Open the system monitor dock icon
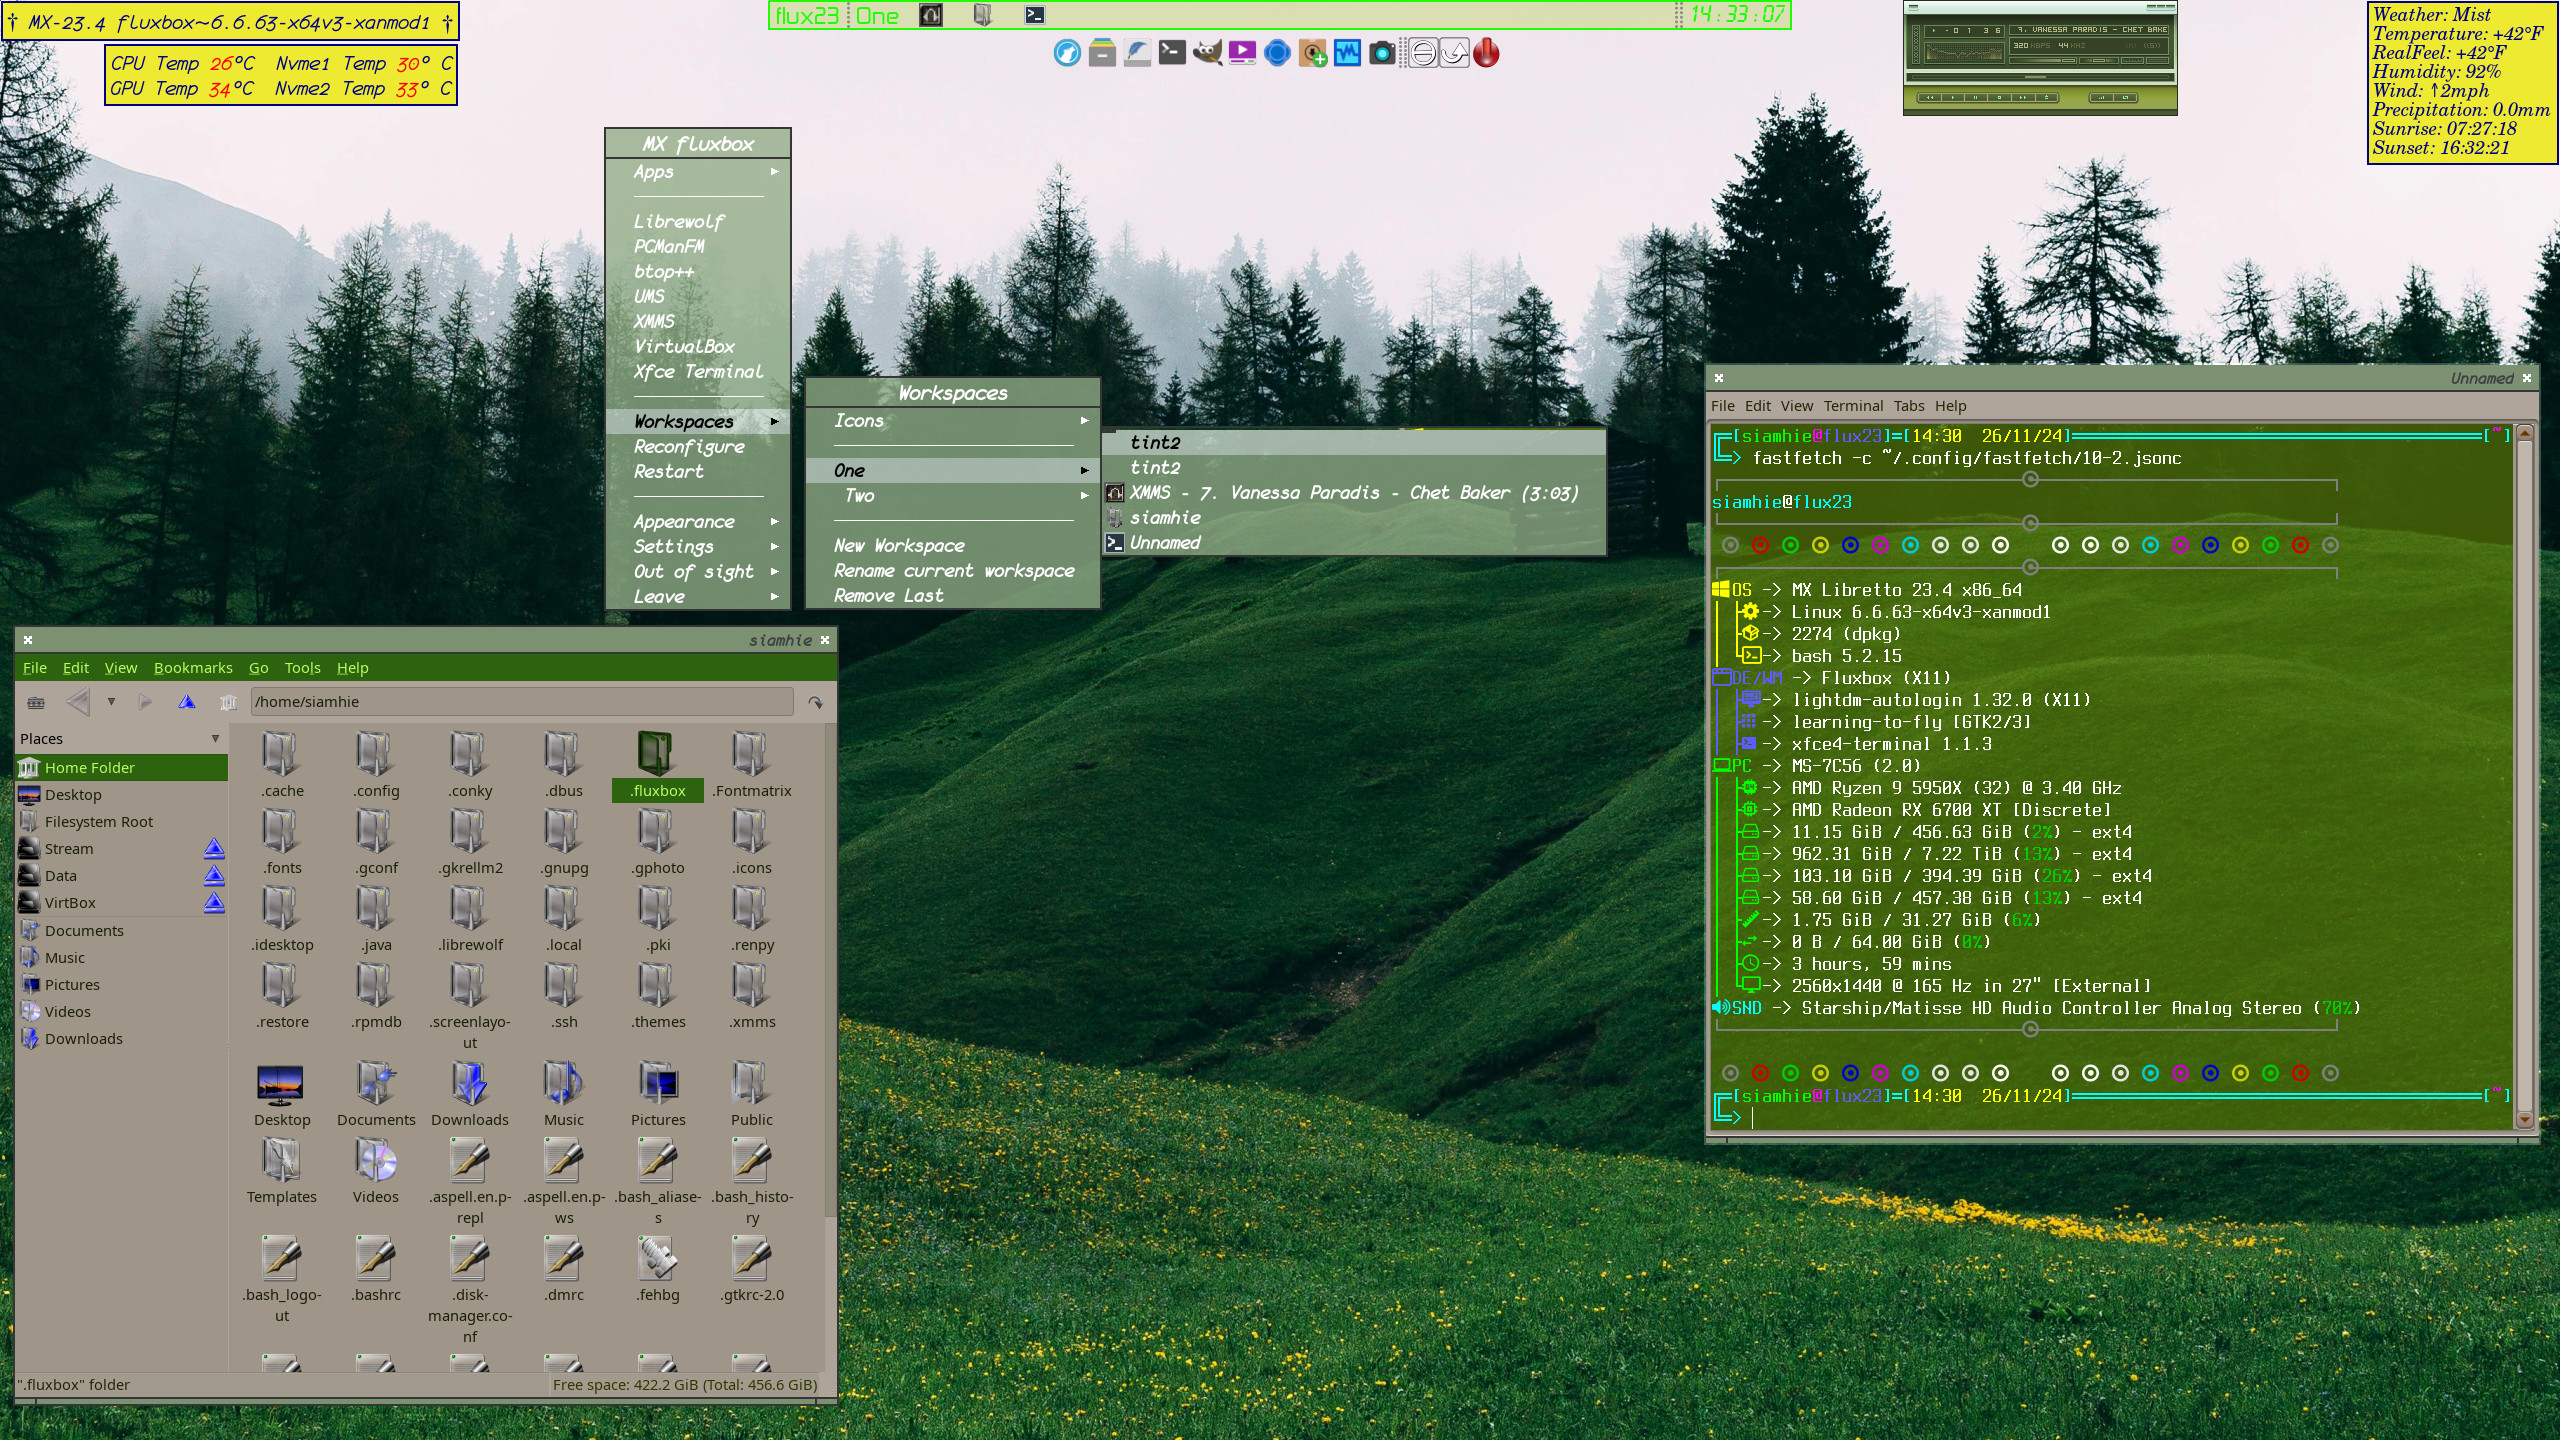Viewport: 2560px width, 1440px height. point(1347,53)
